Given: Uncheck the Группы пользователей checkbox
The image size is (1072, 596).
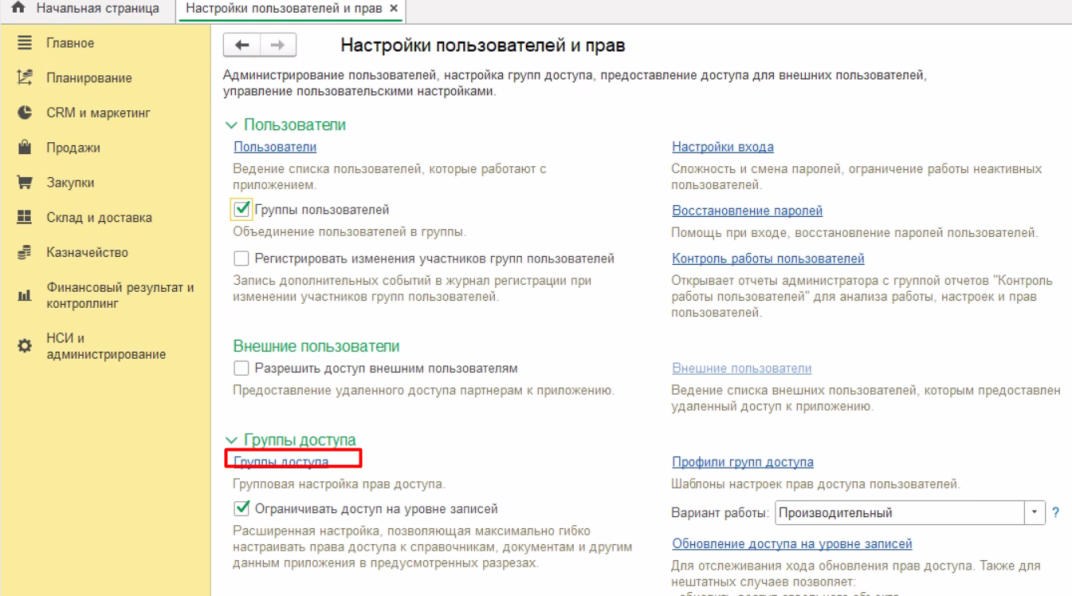Looking at the screenshot, I should (x=241, y=210).
